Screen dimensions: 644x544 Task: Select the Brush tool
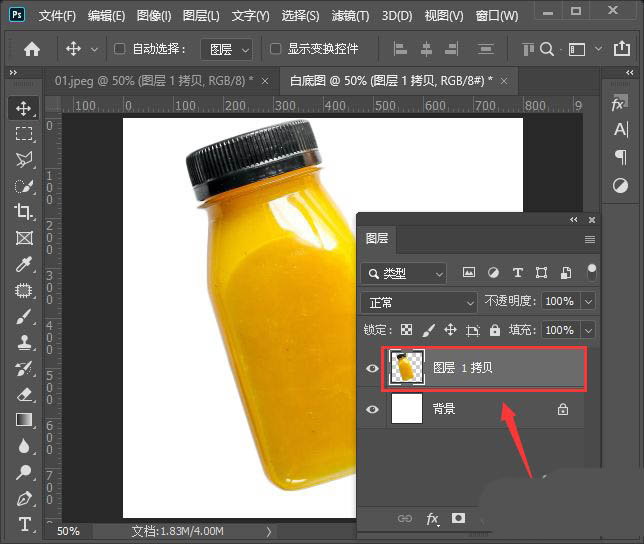click(23, 317)
